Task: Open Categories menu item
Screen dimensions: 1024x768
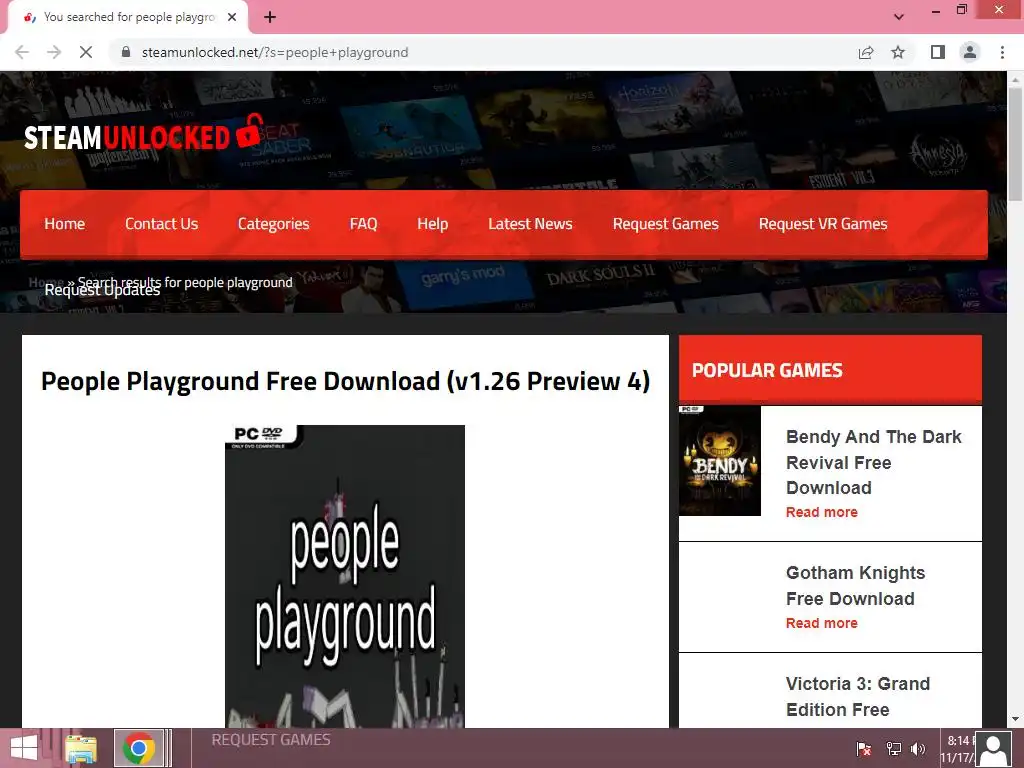Action: click(x=274, y=224)
